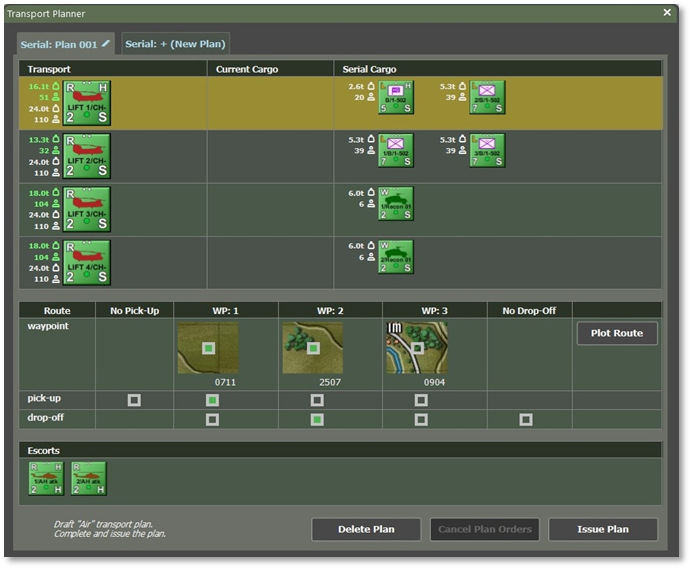The width and height of the screenshot is (691, 569).
Task: Select the LIFT 1 helicopter transport unit
Action: [87, 103]
